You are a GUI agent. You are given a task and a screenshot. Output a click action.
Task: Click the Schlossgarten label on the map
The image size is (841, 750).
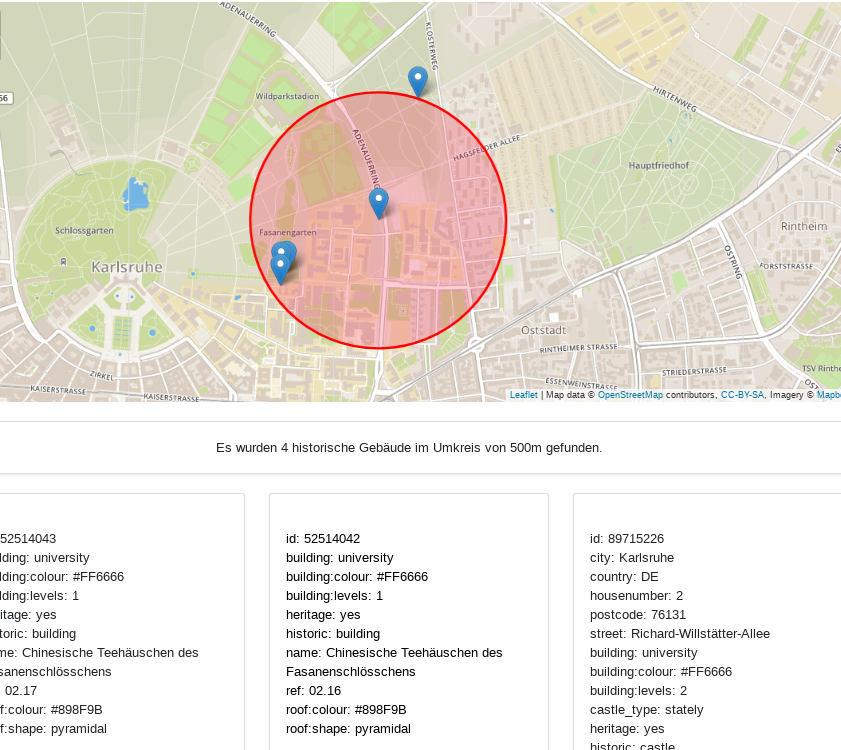84,230
